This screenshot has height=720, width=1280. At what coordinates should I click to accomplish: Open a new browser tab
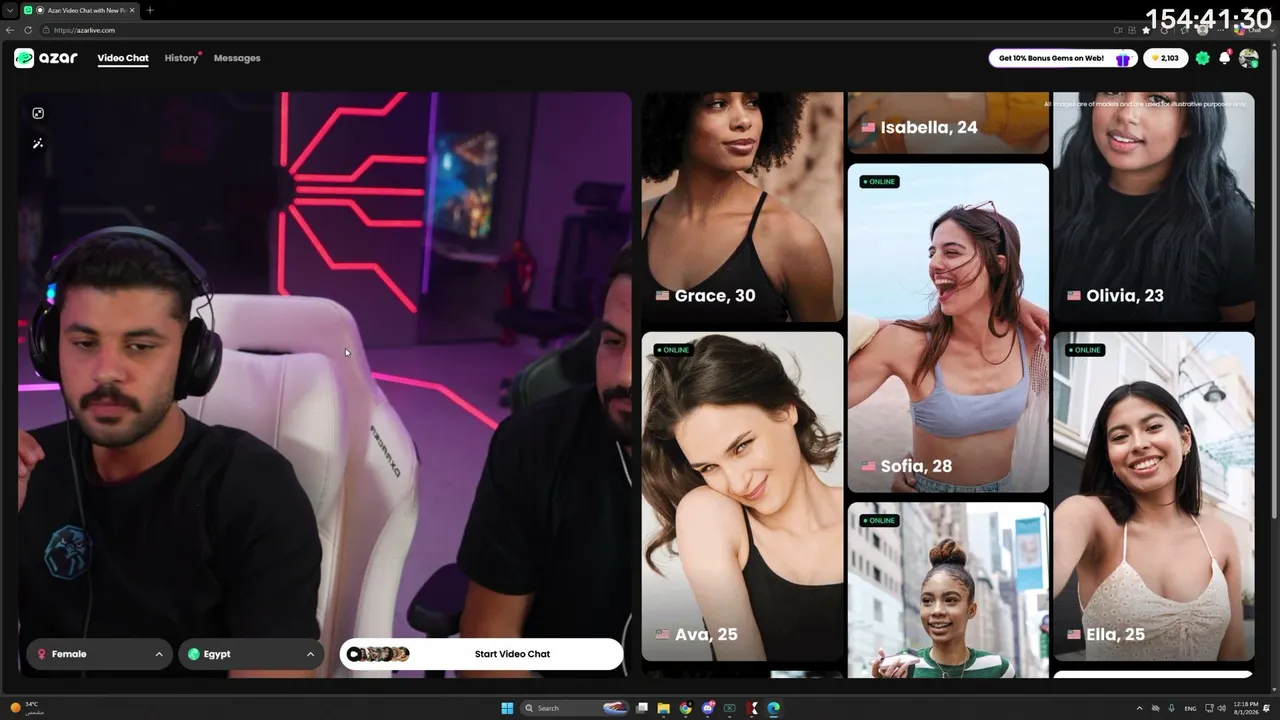[x=150, y=10]
